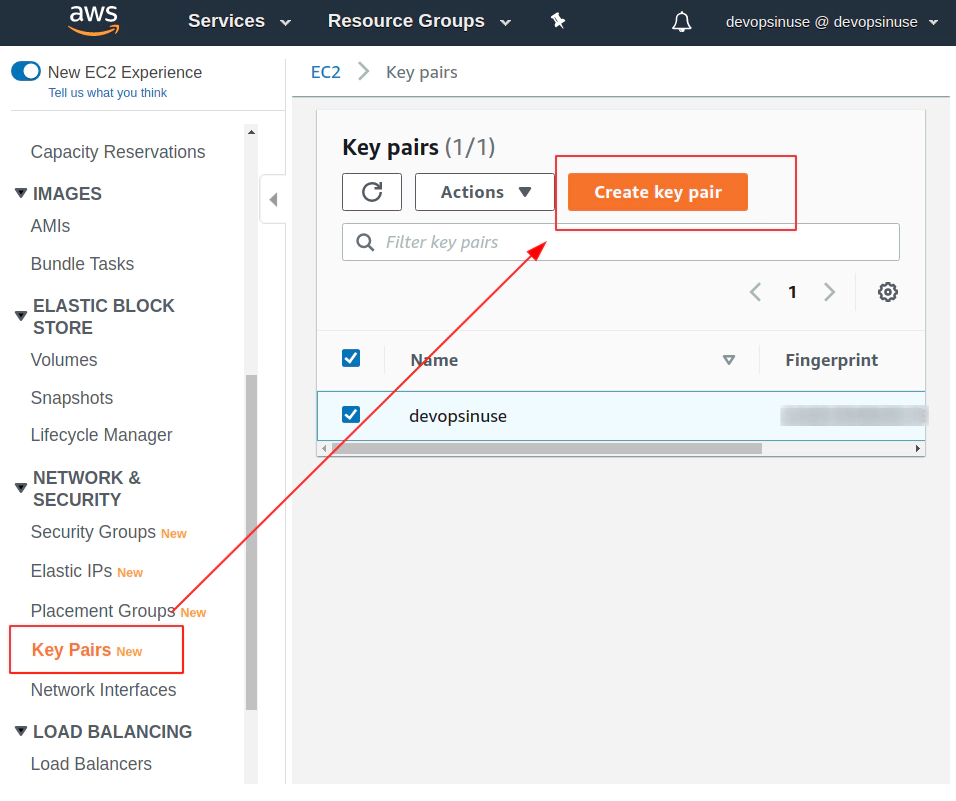Open Load Balancers page
The image size is (956, 801).
(91, 764)
